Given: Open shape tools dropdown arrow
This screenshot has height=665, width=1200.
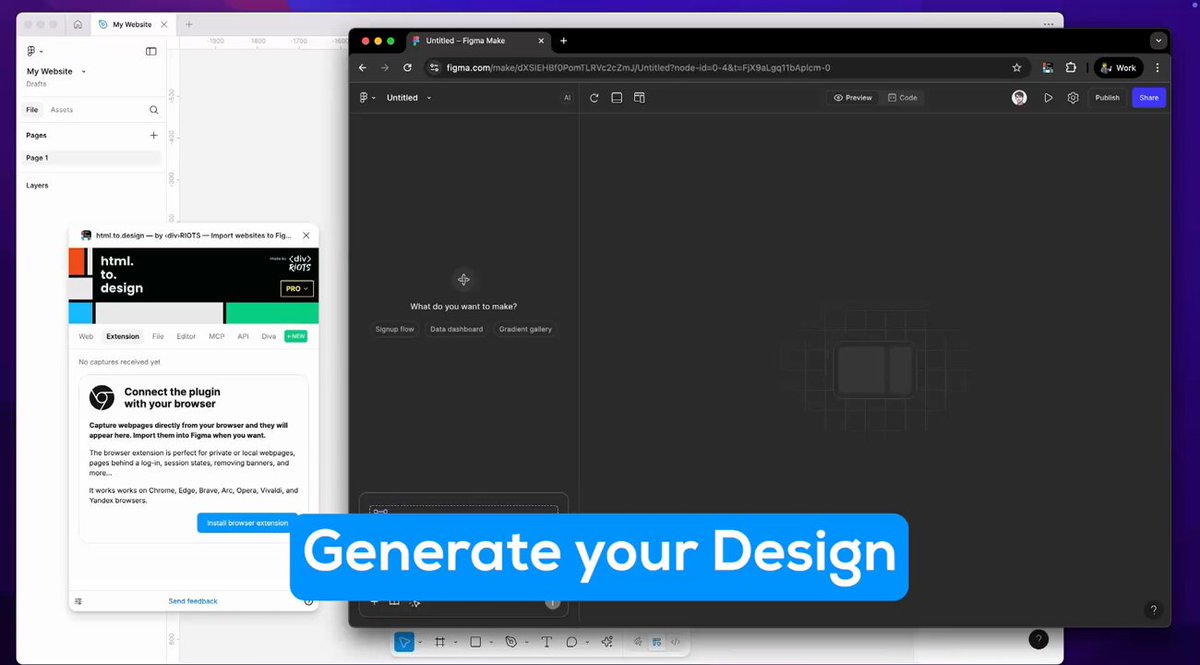Looking at the screenshot, I should click(x=490, y=642).
